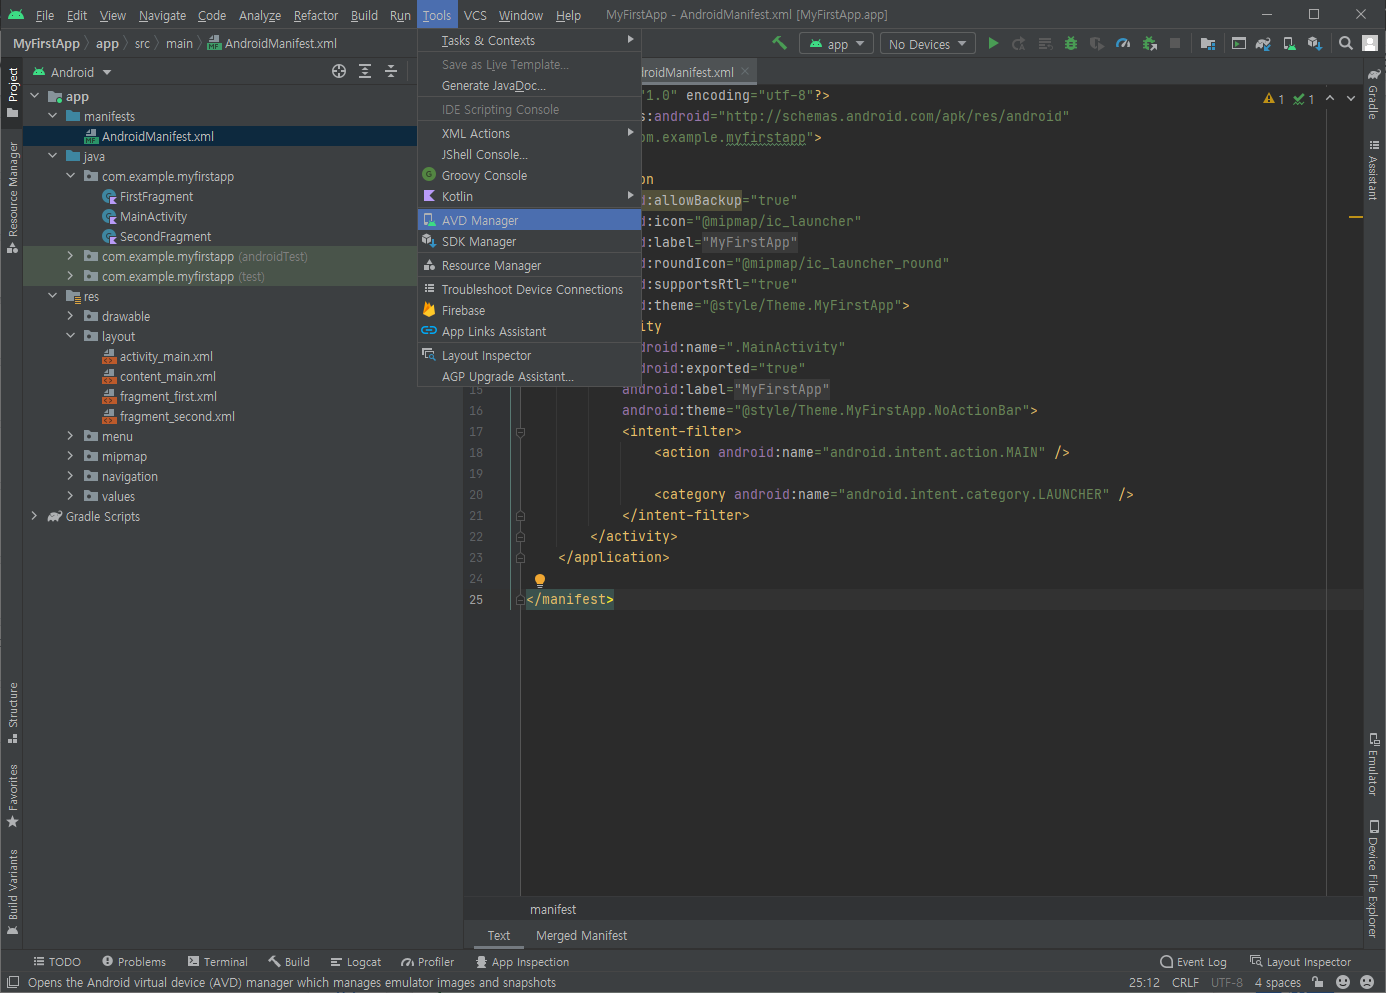Click the Apply Changes and Restart icon
1386x993 pixels.
[1019, 43]
